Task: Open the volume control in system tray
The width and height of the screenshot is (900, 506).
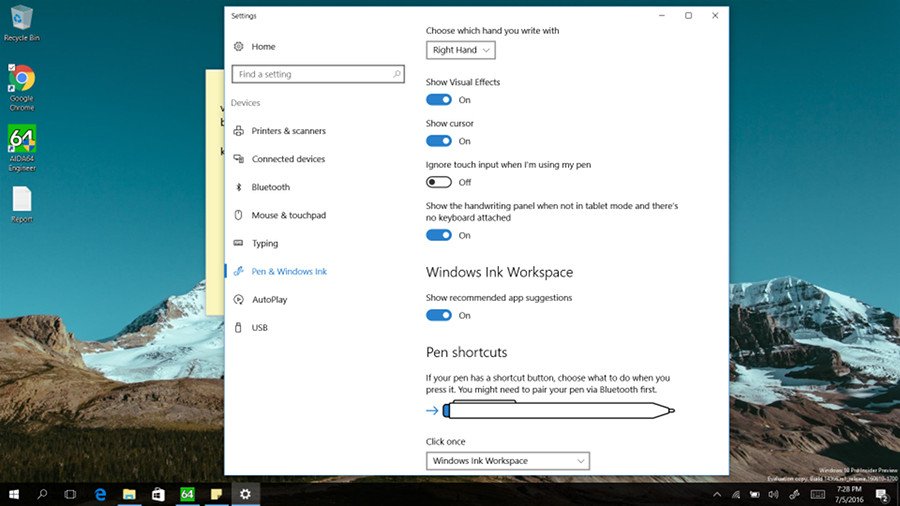Action: click(x=774, y=495)
